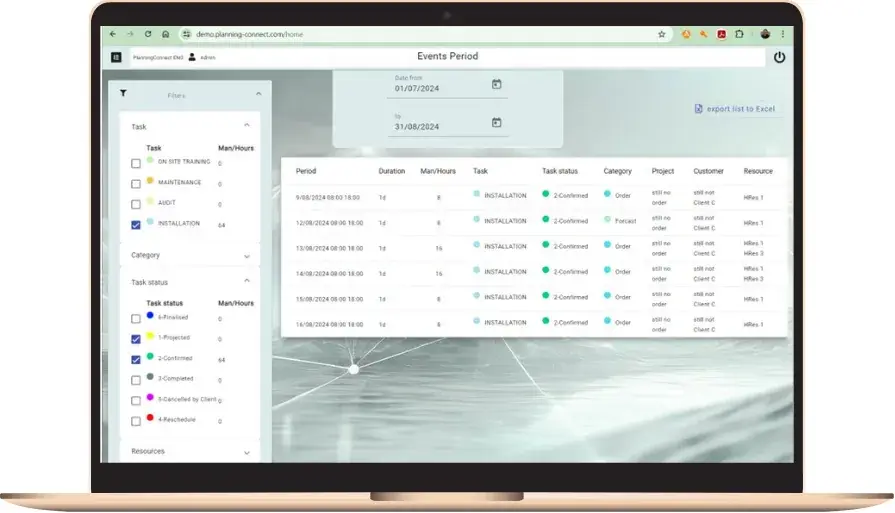Open the browser extensions puzzle icon
895x513 pixels.
coord(739,34)
